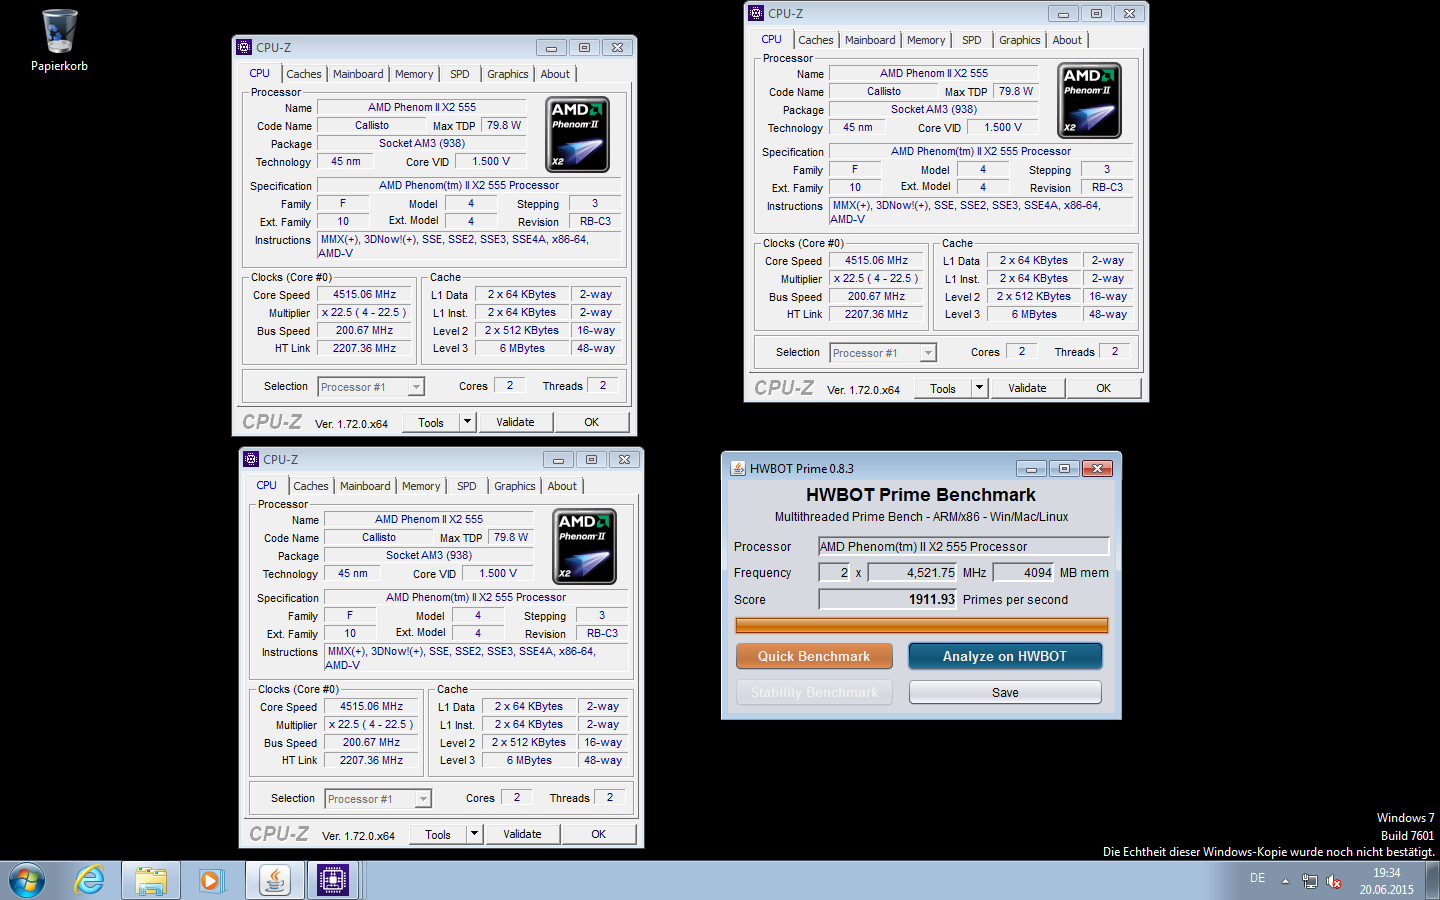Click the Processor name field in HWBOT Prime
The height and width of the screenshot is (900, 1440).
coord(964,546)
